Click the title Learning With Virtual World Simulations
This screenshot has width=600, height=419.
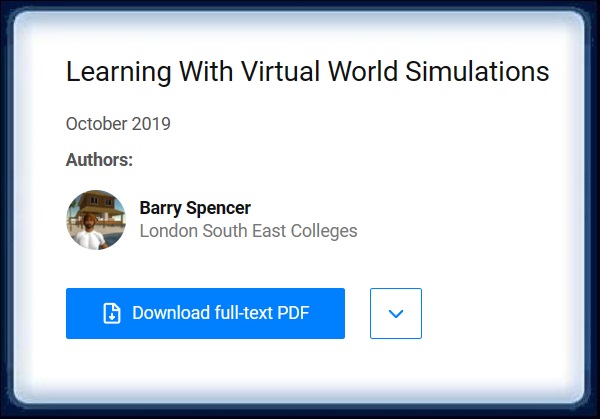pyautogui.click(x=308, y=72)
